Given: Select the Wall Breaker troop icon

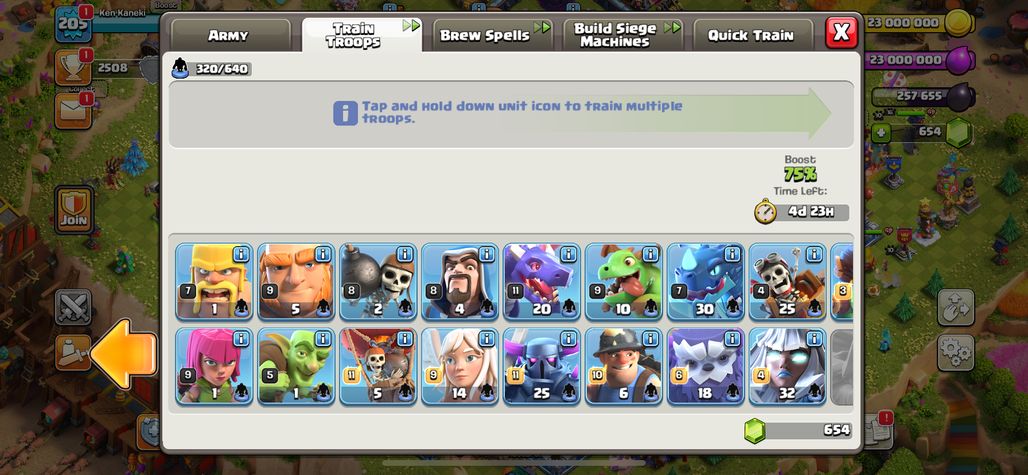Looking at the screenshot, I should [378, 281].
